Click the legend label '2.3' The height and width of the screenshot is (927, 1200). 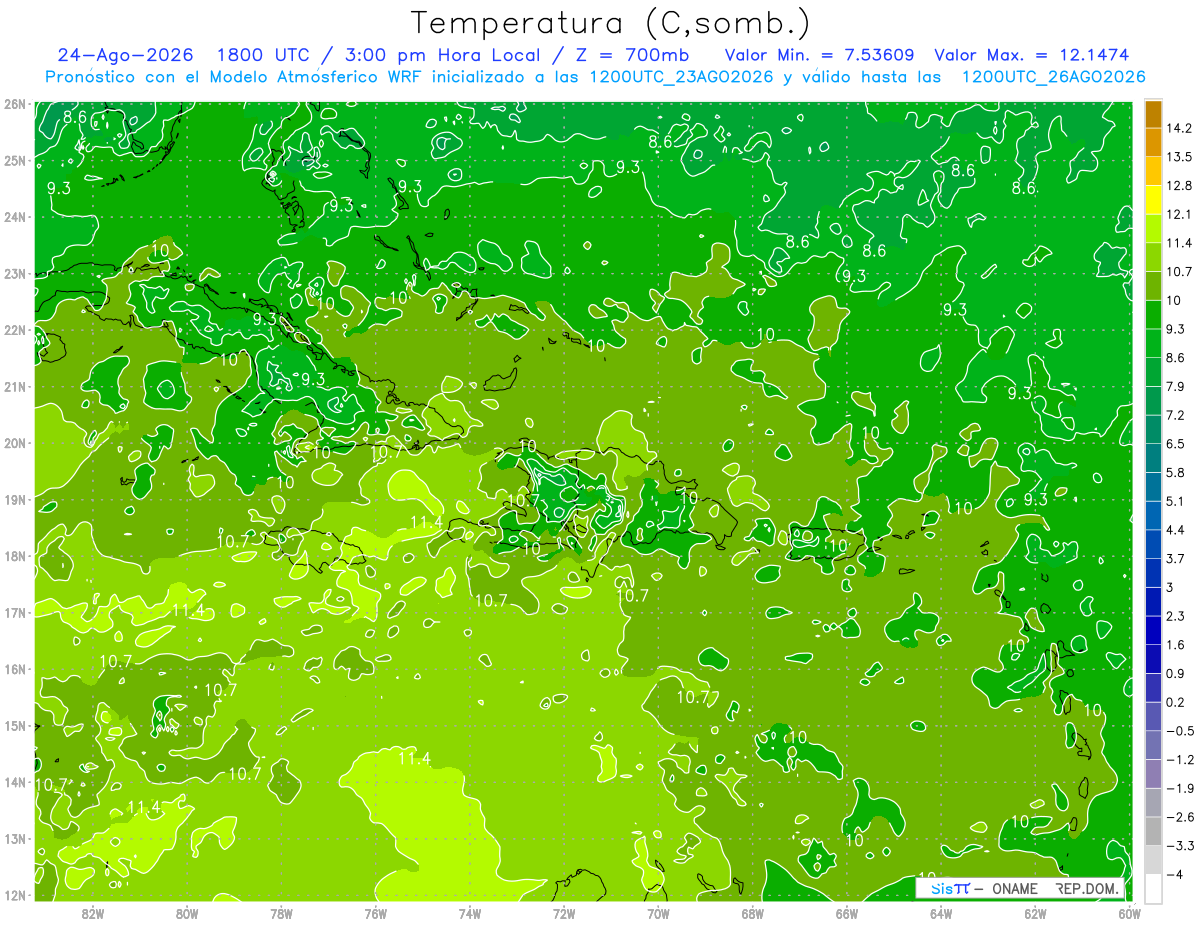[1176, 616]
